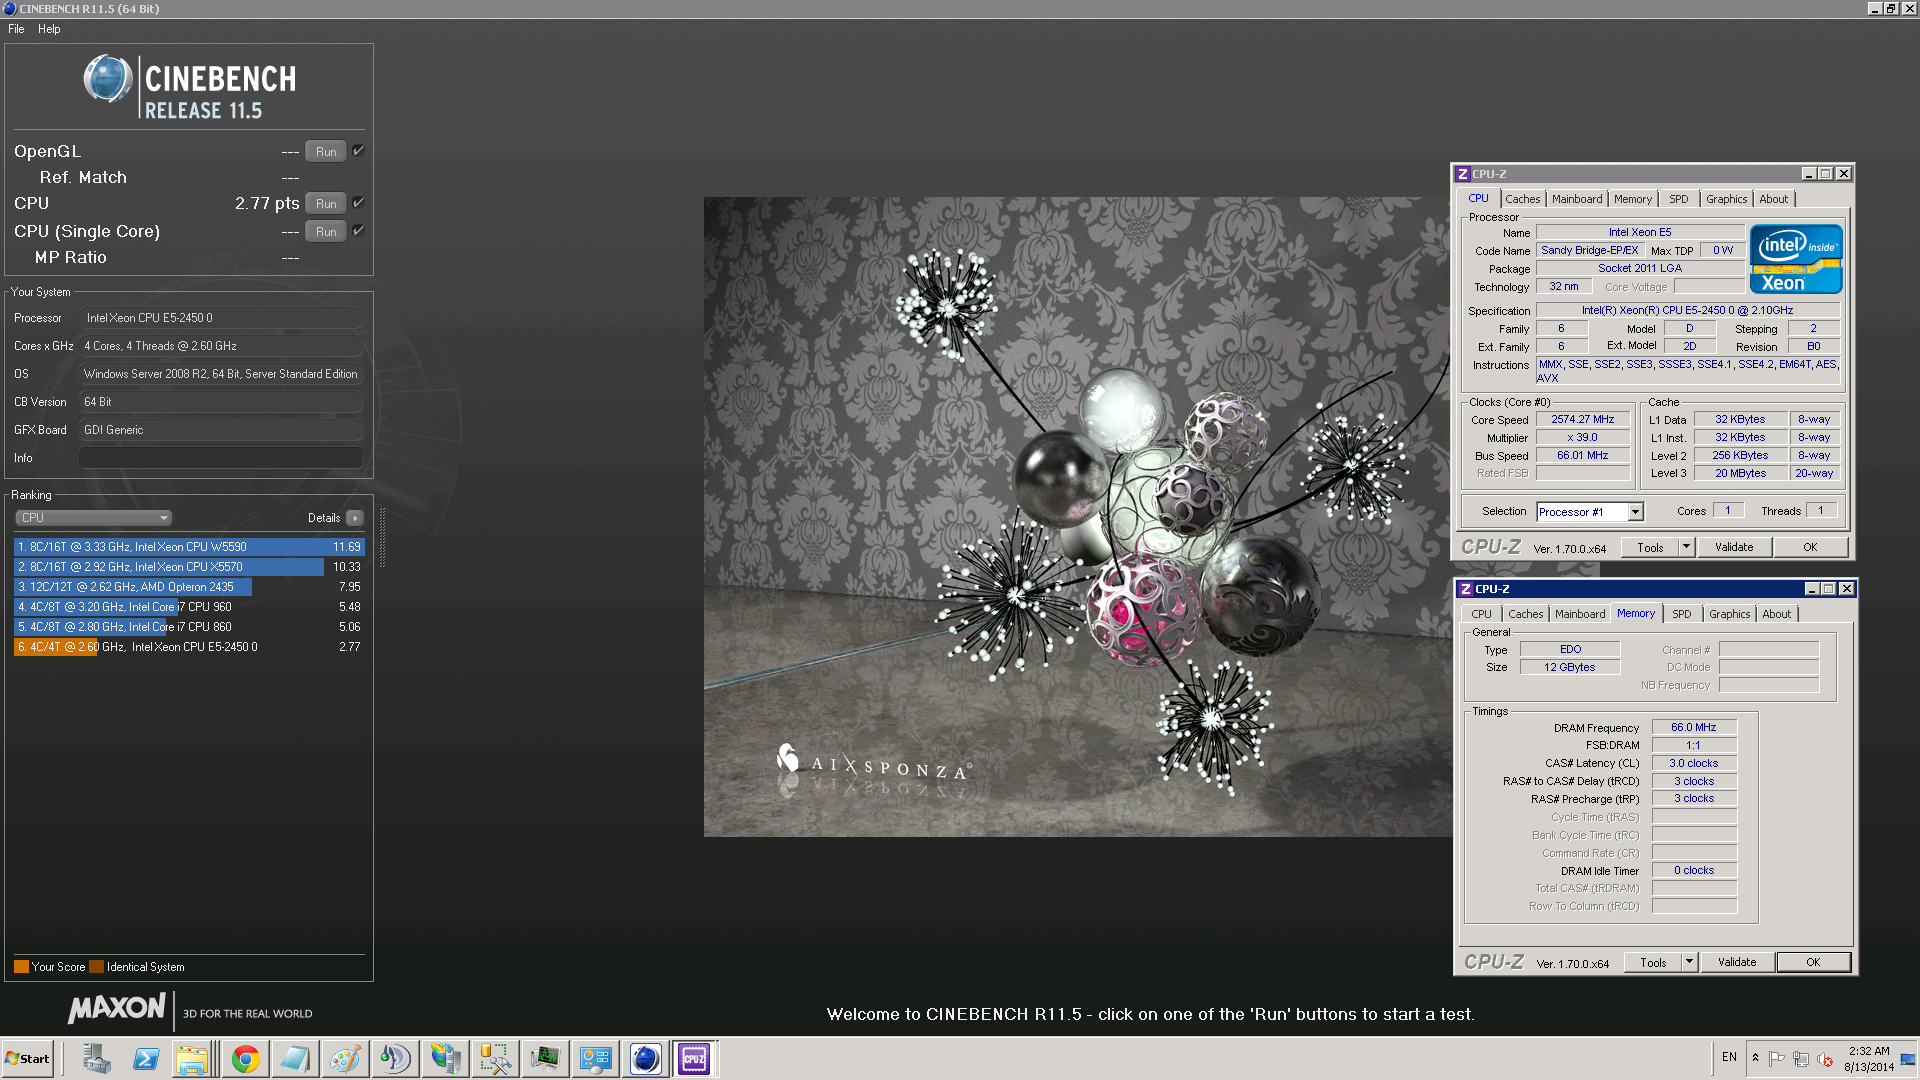The width and height of the screenshot is (1920, 1080).
Task: Click the Z icon in lower CPU-Z title bar
Action: [1466, 589]
